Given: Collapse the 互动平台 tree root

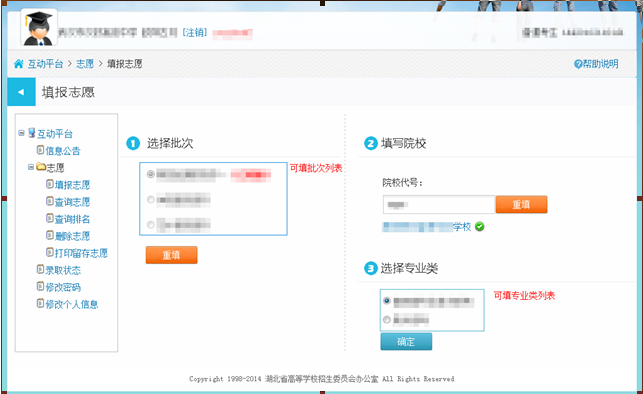Looking at the screenshot, I should [x=21, y=133].
